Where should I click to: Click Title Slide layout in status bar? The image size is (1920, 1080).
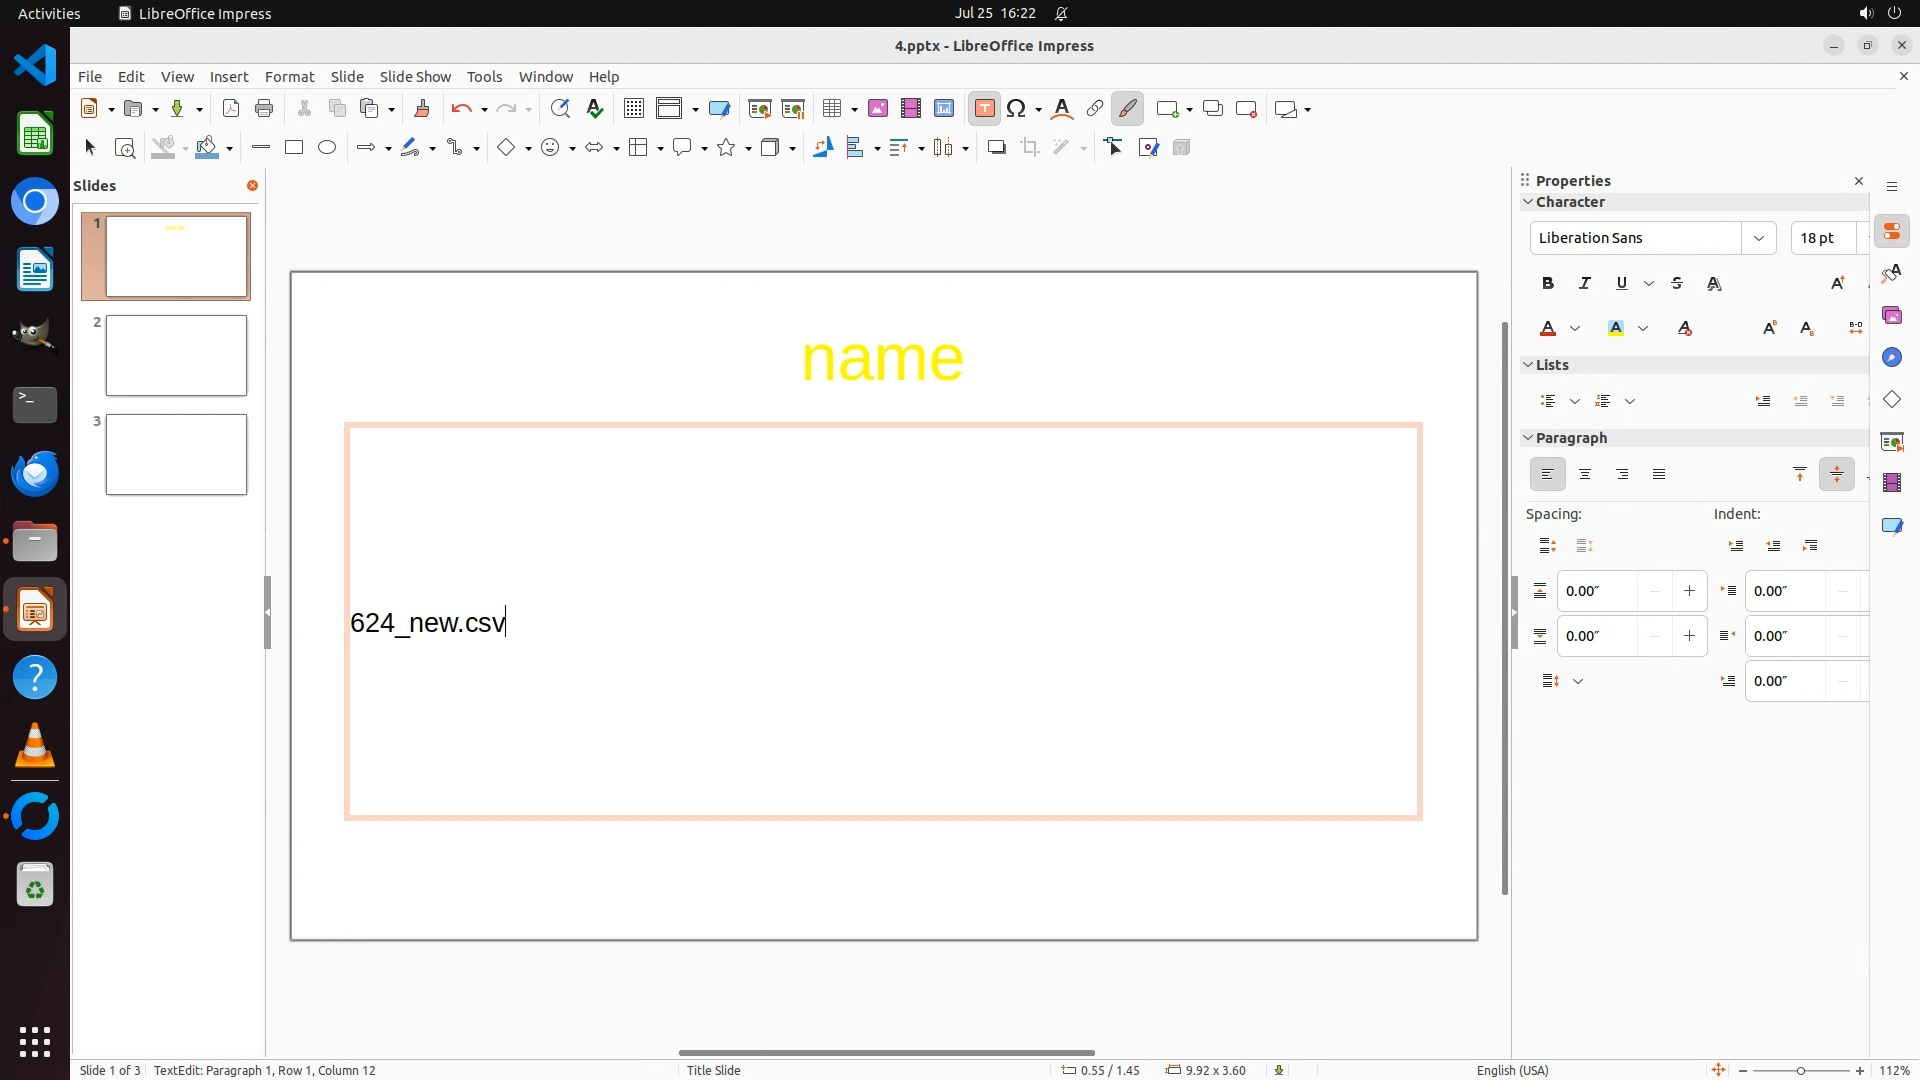714,1070
